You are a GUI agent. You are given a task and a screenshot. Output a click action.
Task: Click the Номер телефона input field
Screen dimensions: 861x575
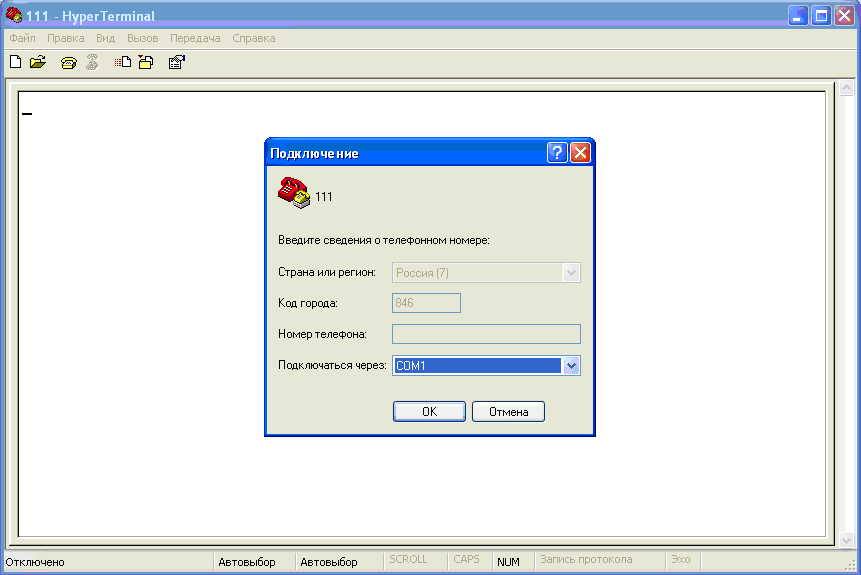(486, 334)
